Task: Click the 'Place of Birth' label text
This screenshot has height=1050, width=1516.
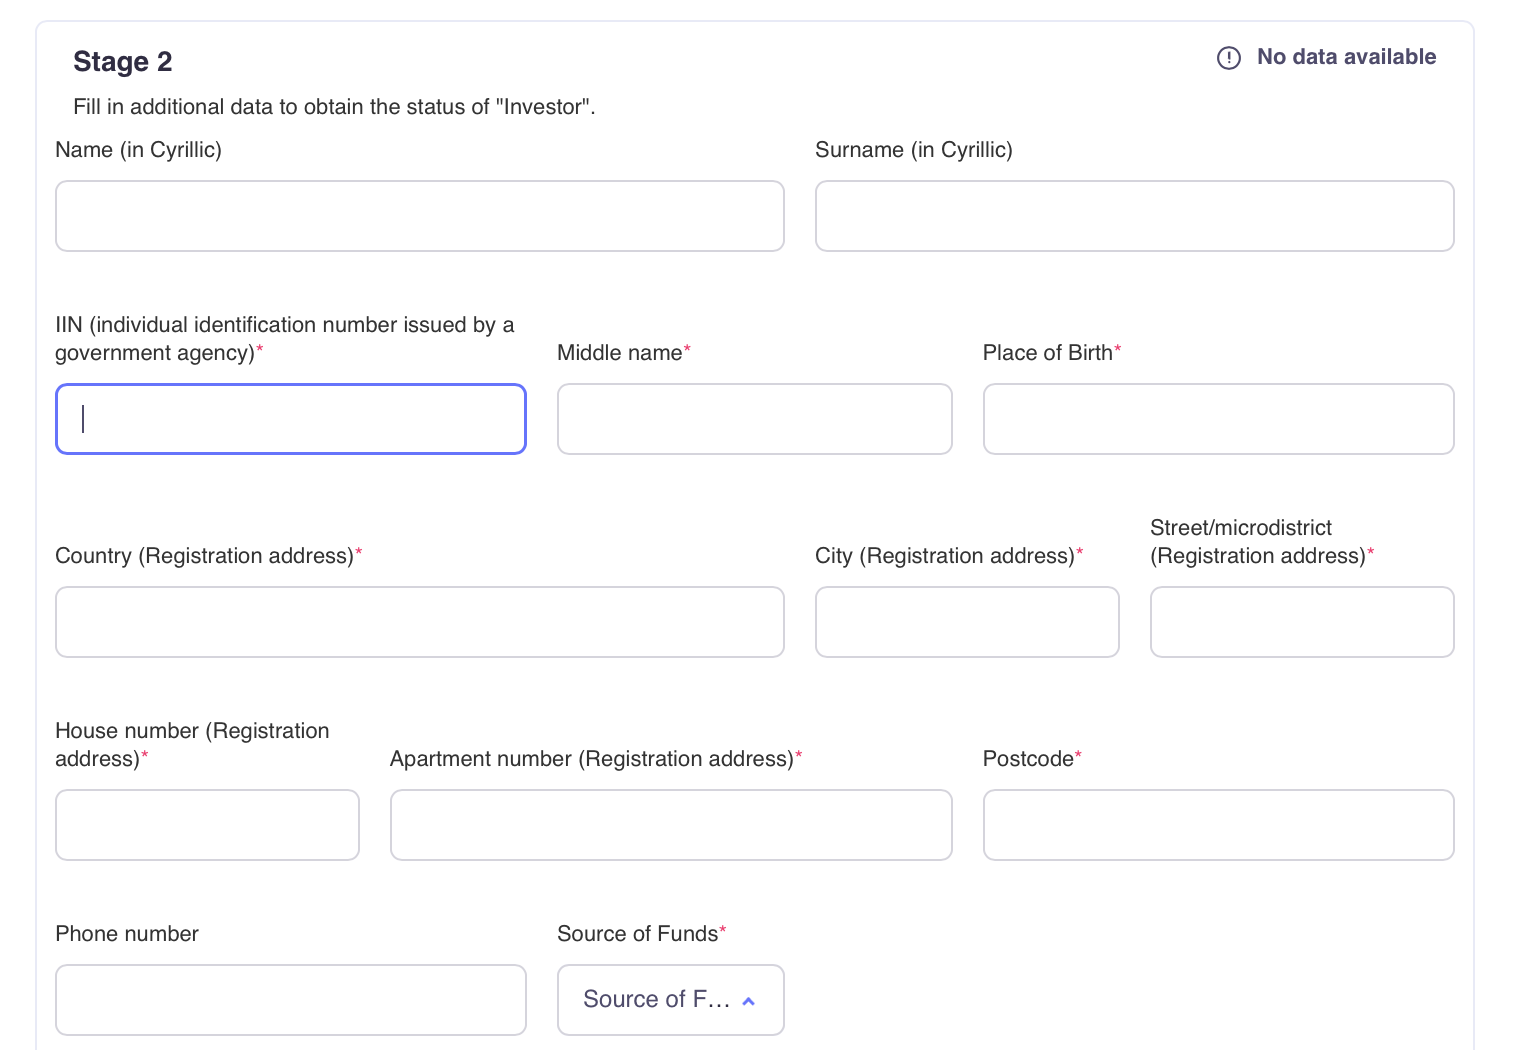Action: [1047, 353]
